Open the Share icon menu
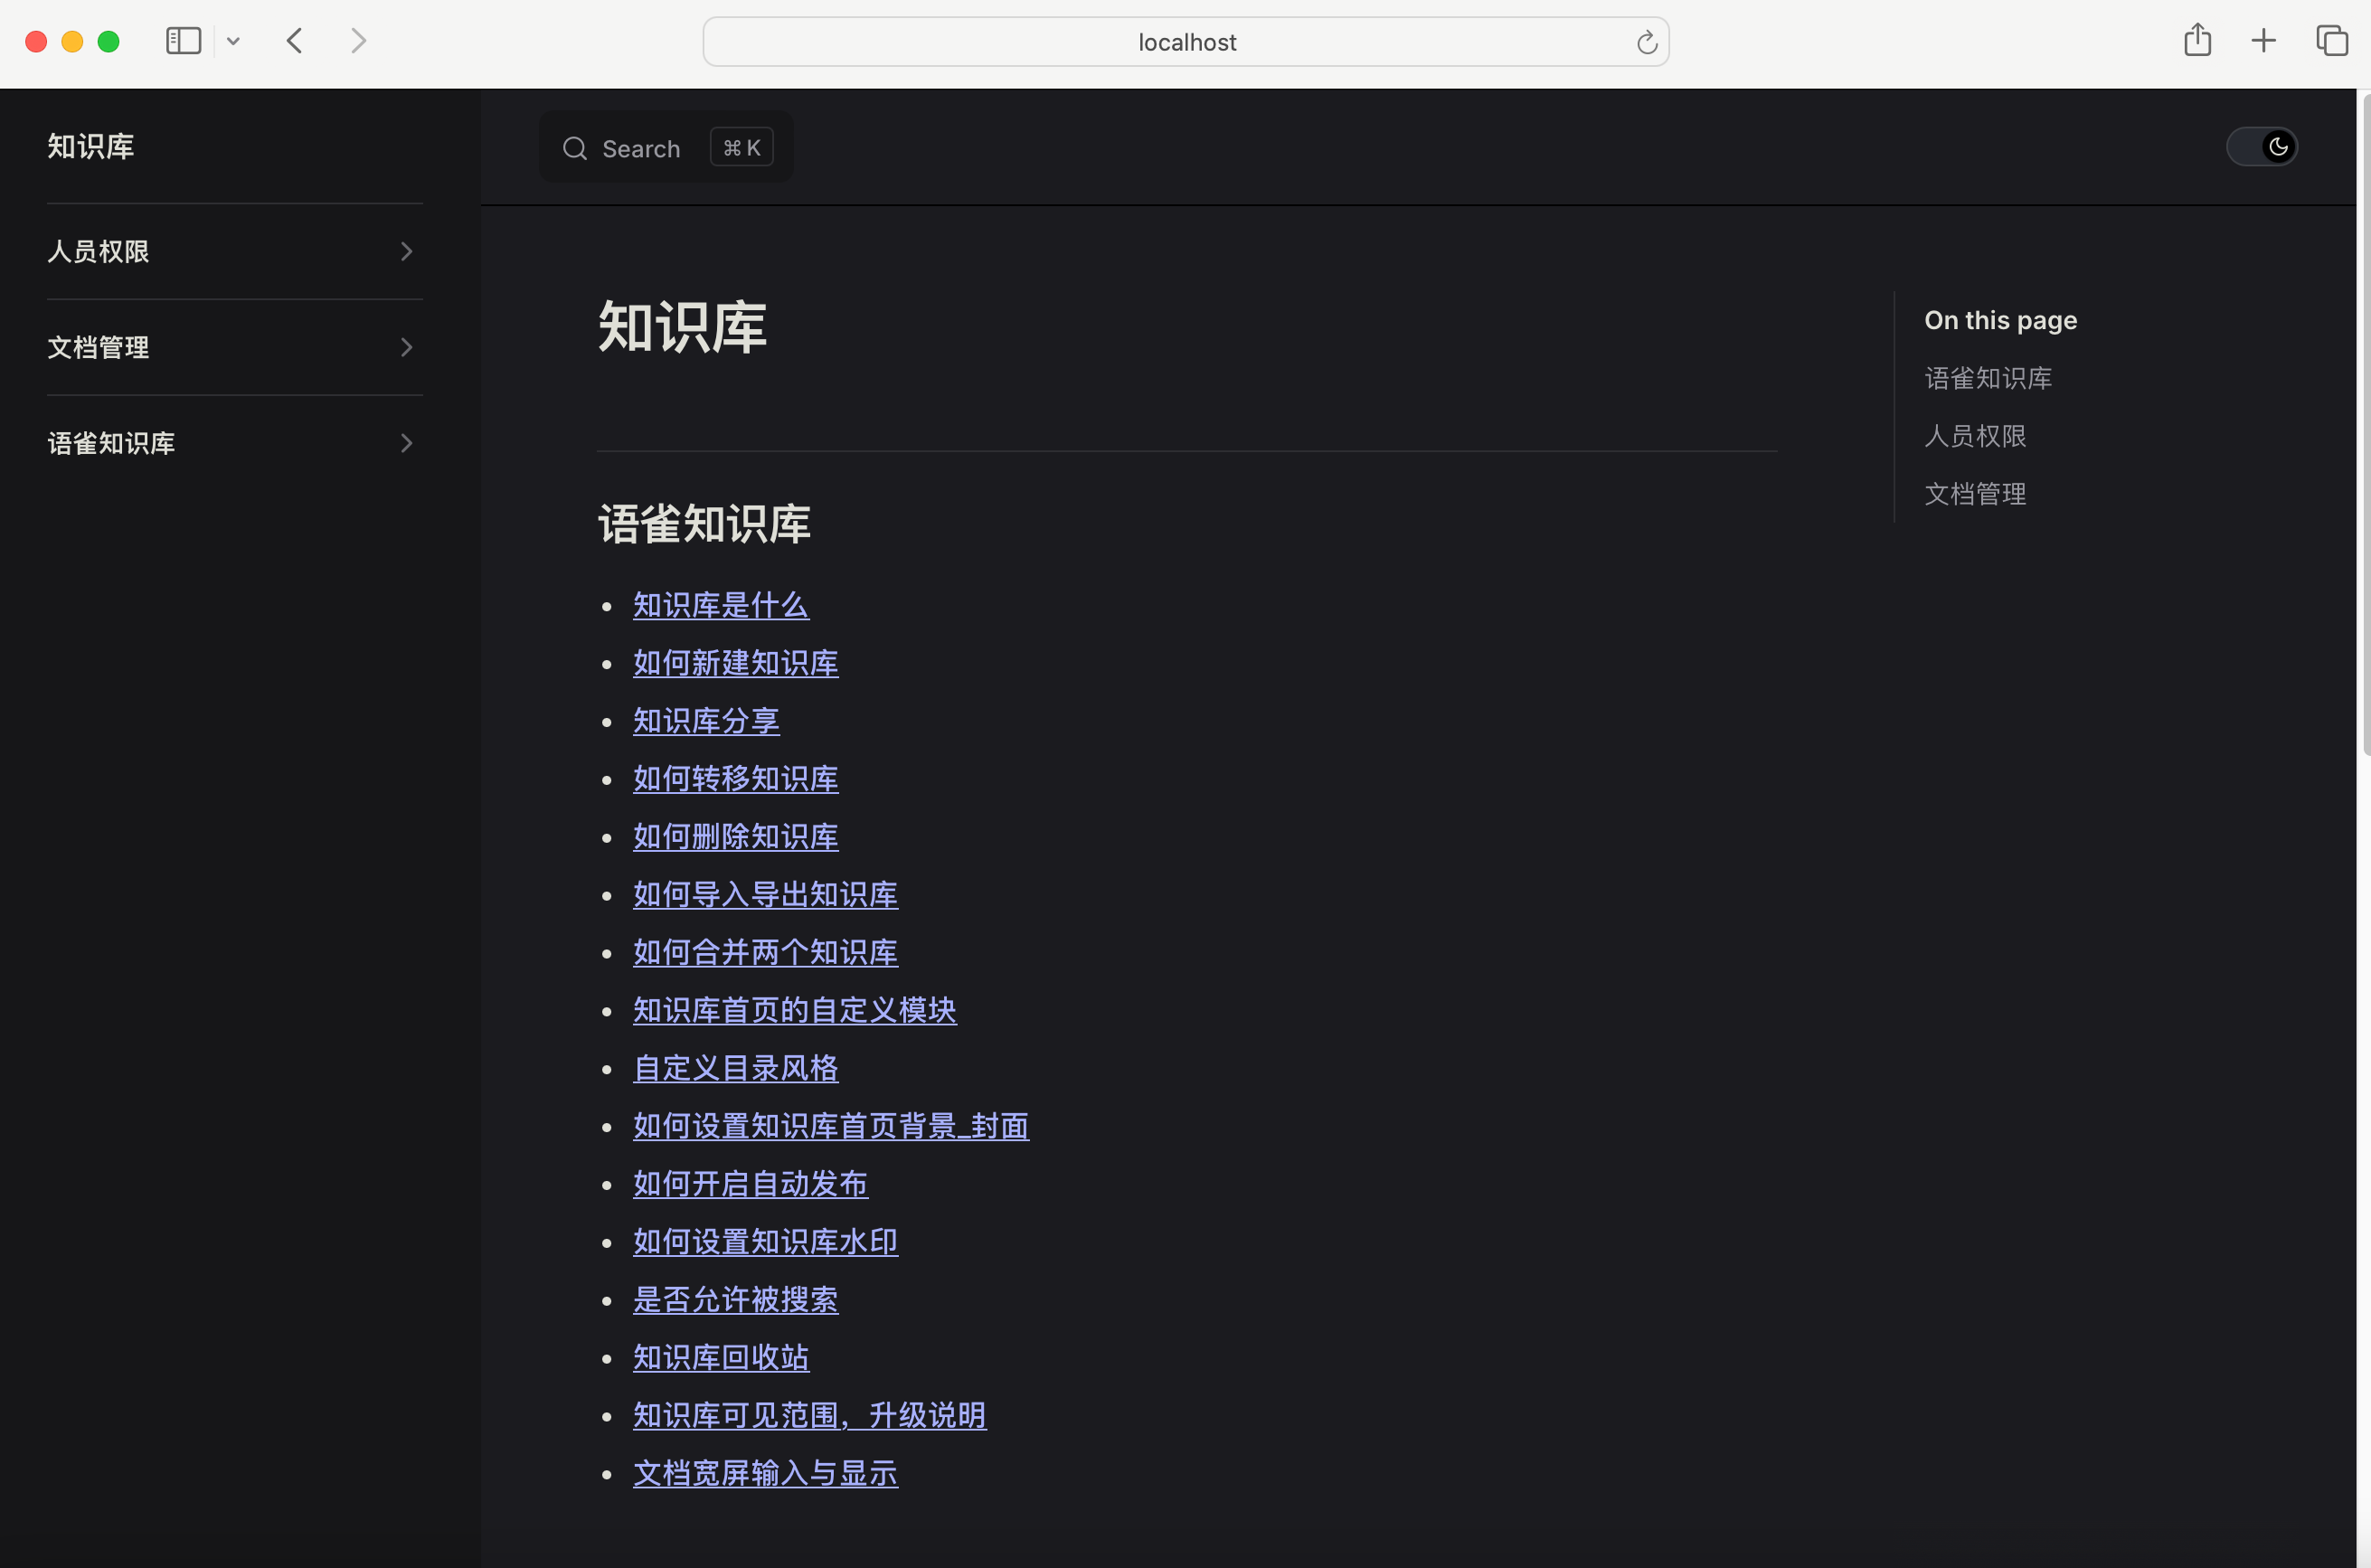Viewport: 2371px width, 1568px height. pos(2197,41)
